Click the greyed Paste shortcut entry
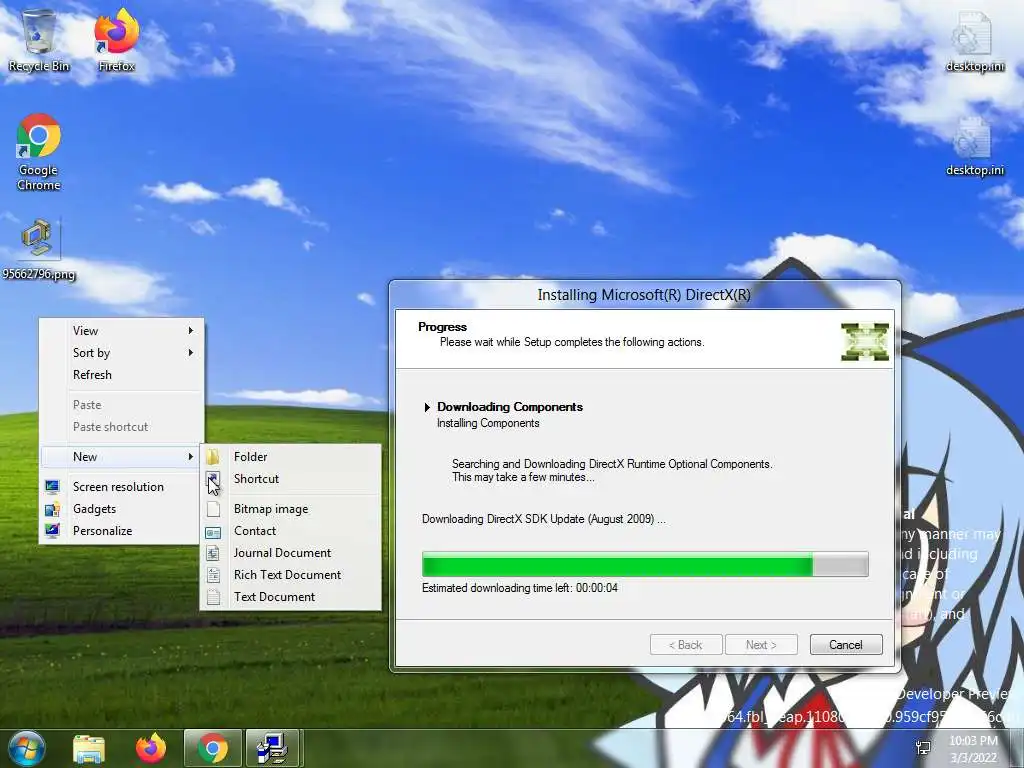This screenshot has height=768, width=1024. coord(121,426)
